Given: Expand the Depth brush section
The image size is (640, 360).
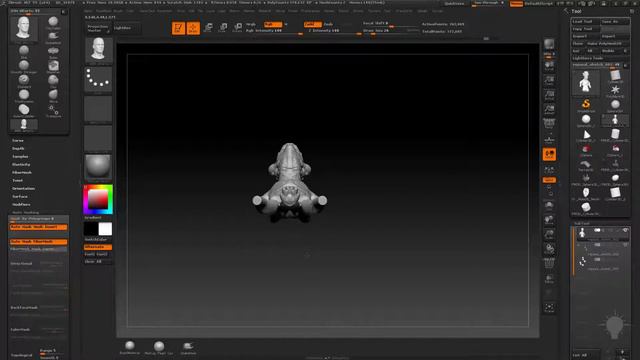Looking at the screenshot, I should (x=18, y=149).
